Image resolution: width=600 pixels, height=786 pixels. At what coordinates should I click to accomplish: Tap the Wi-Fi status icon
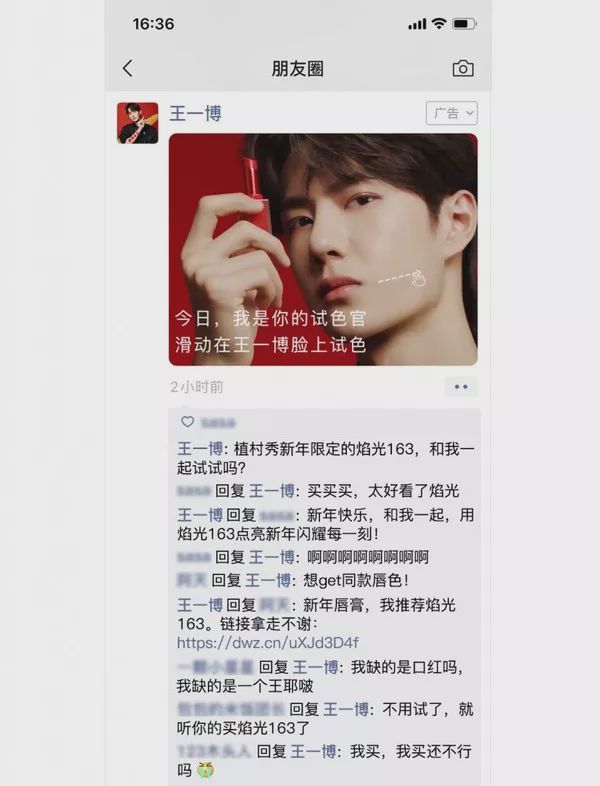click(439, 24)
